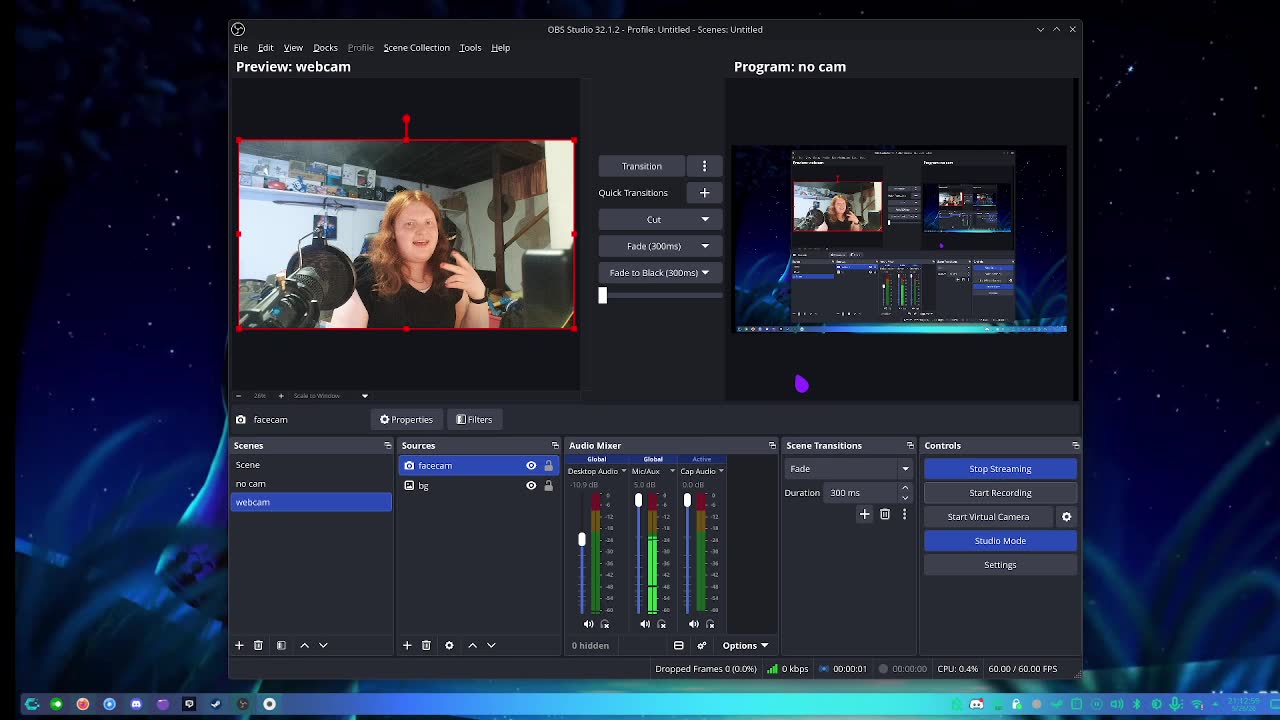This screenshot has height=720, width=1280.
Task: Click the Desktop Audio volume slider handle
Action: (x=582, y=539)
